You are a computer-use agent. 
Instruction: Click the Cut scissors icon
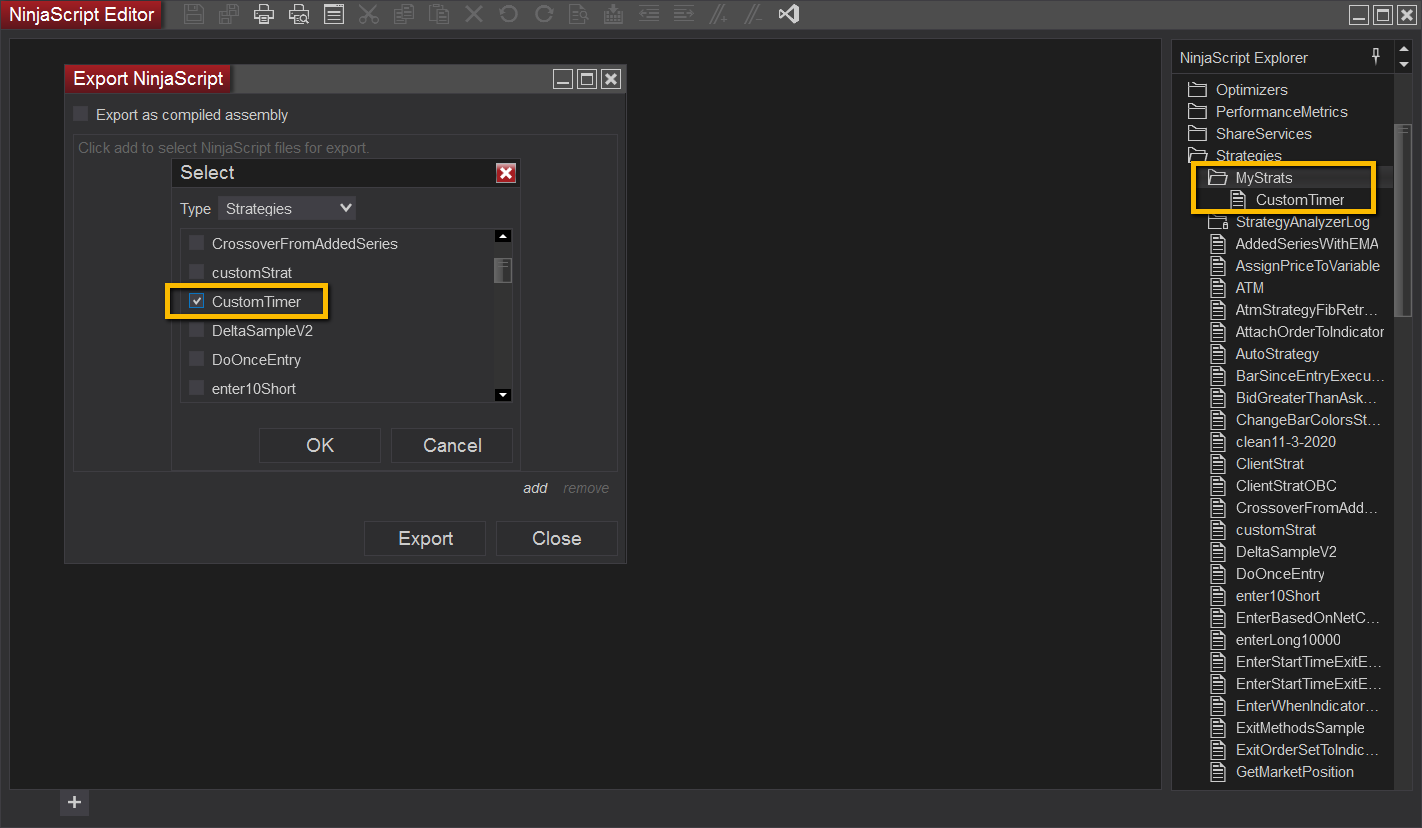tap(369, 15)
